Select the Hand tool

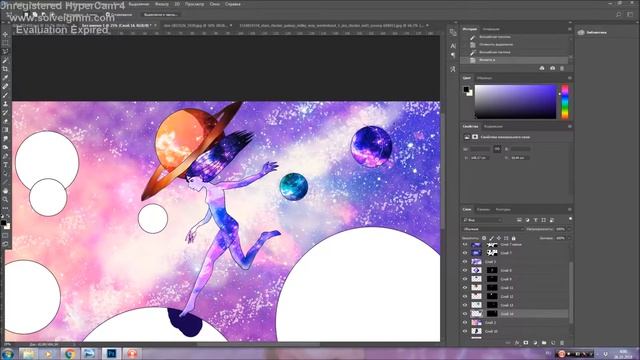point(5,191)
